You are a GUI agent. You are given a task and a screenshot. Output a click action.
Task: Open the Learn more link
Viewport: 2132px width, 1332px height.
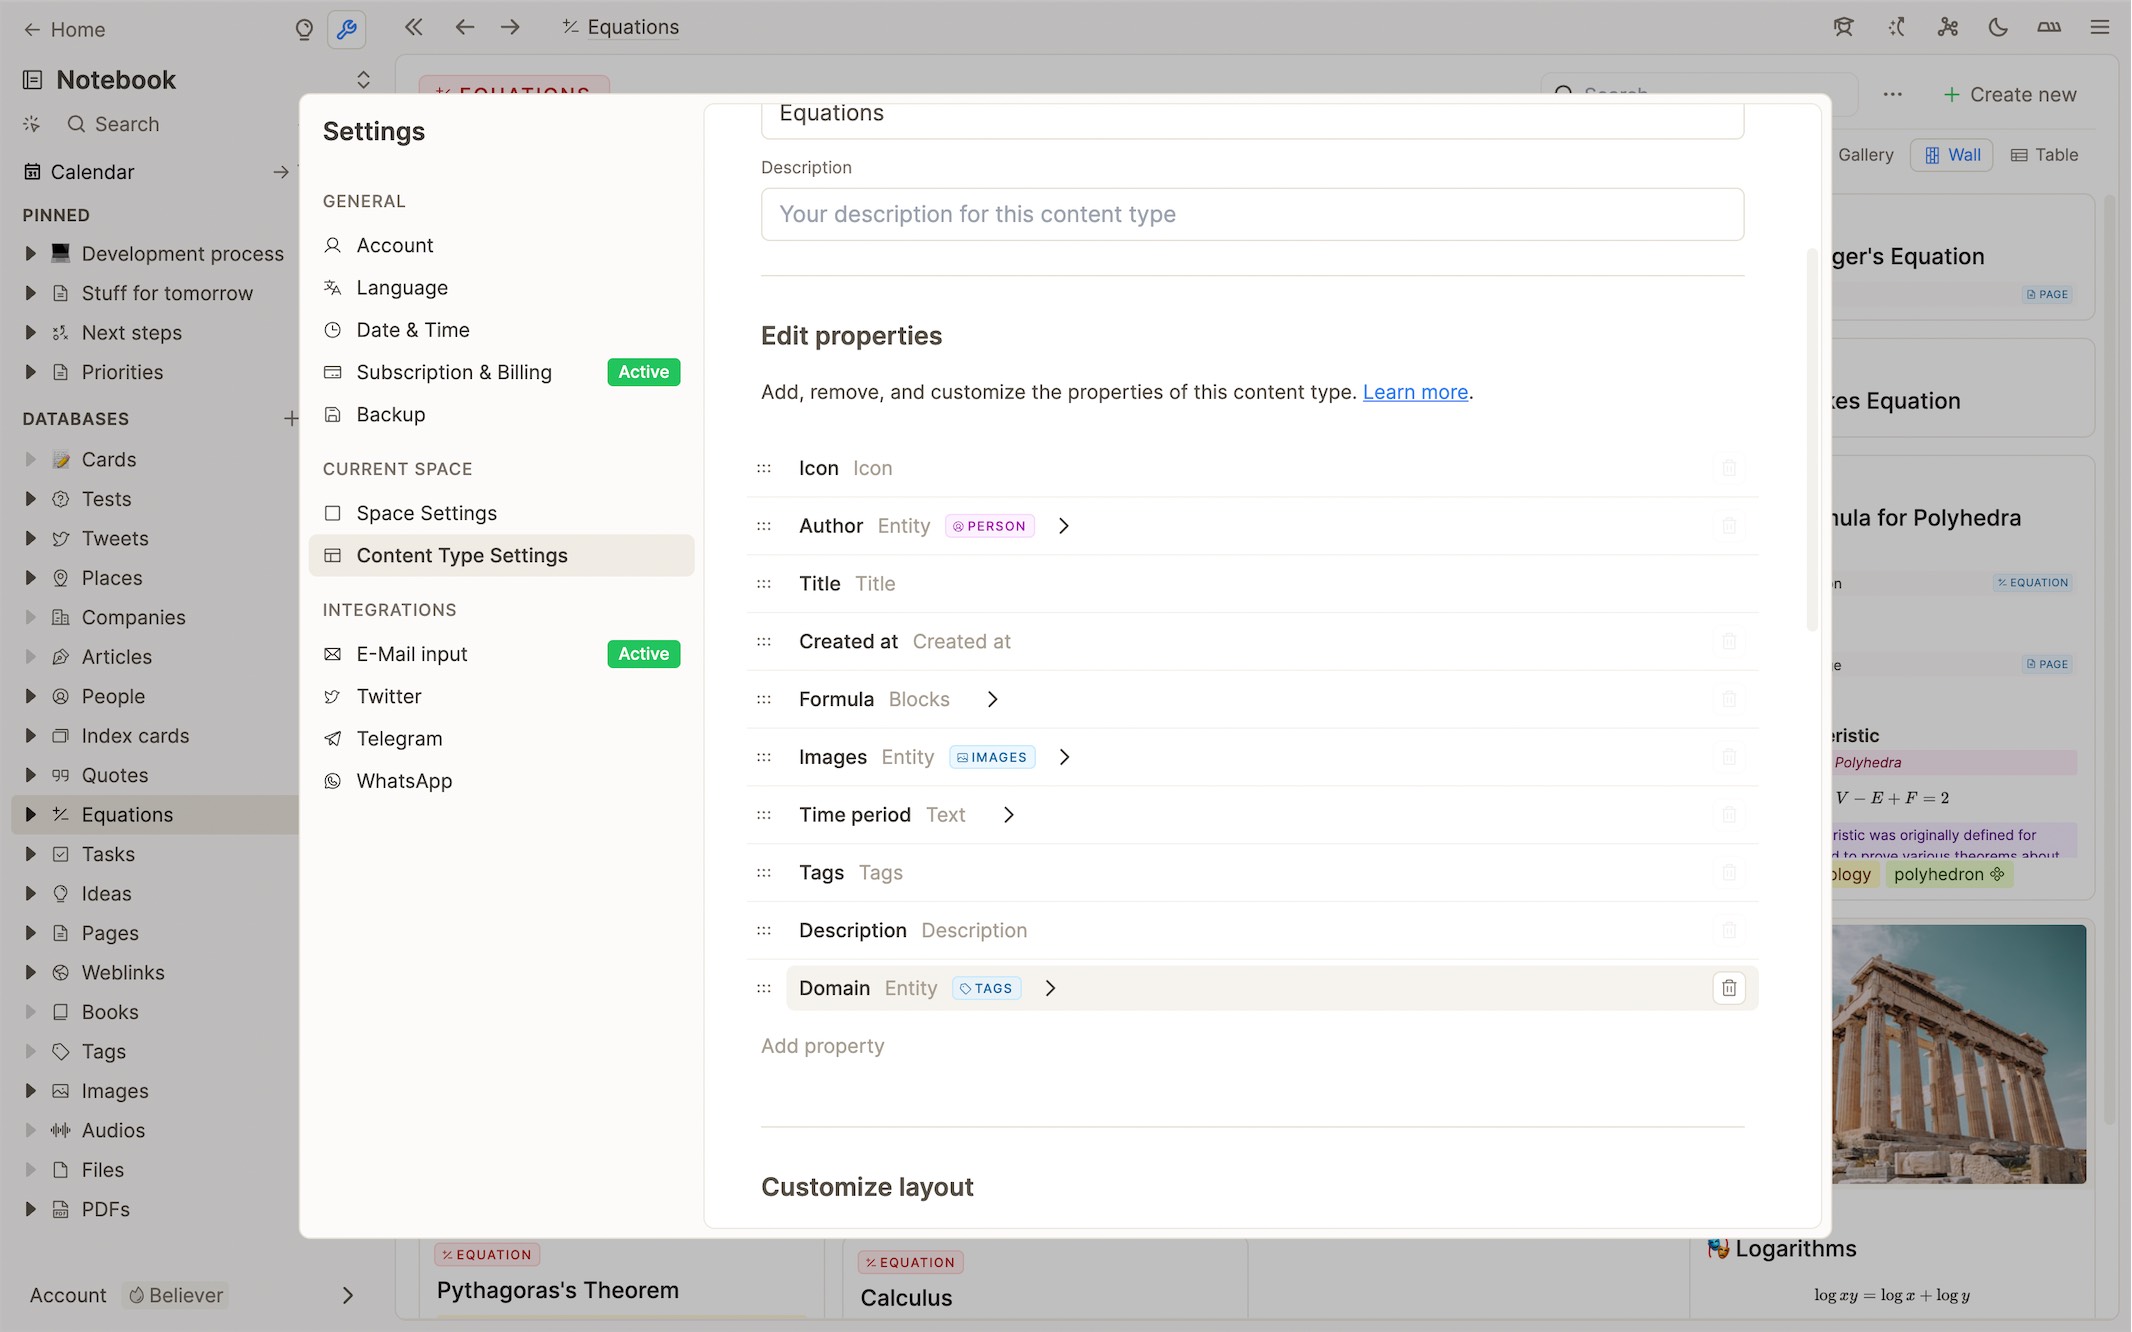coord(1415,392)
